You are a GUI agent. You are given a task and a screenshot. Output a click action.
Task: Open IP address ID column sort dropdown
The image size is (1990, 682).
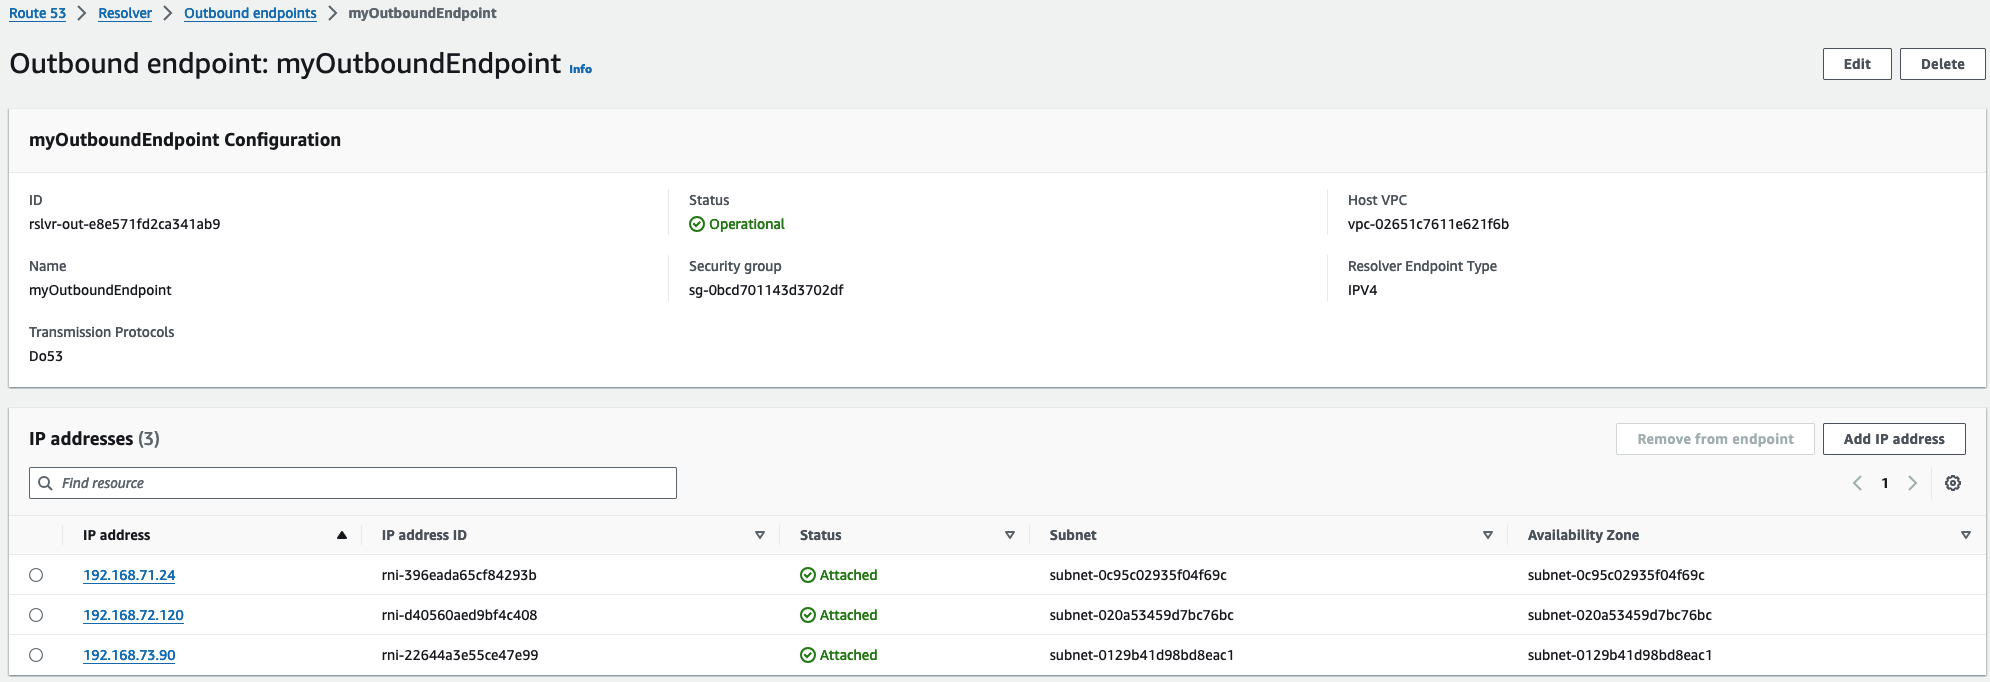(760, 535)
